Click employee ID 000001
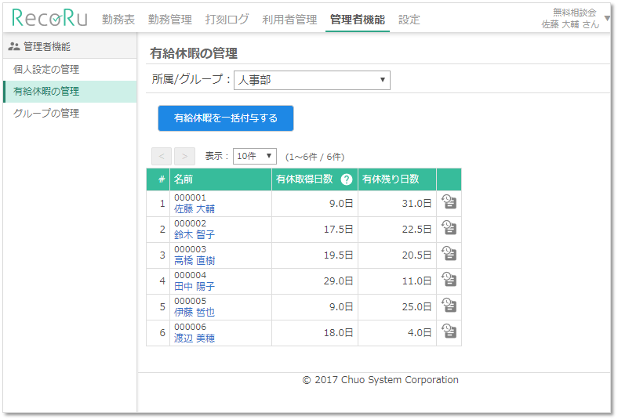This screenshot has width=618, height=420. pos(190,198)
